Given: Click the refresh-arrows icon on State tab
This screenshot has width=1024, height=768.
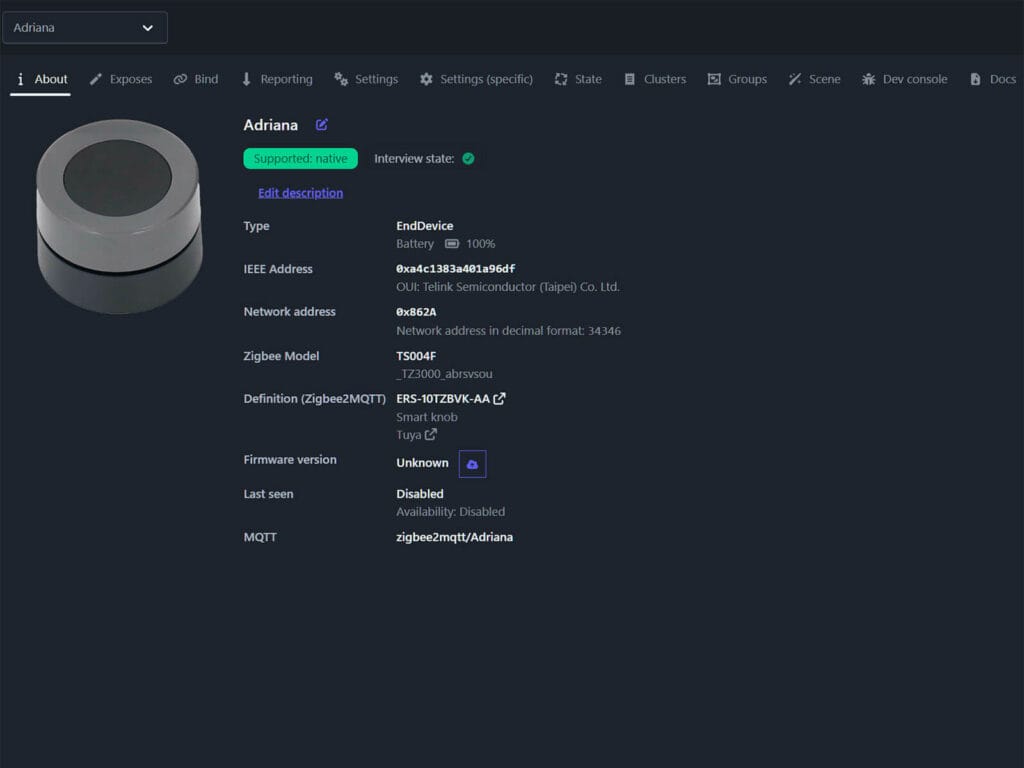Looking at the screenshot, I should click(x=561, y=79).
